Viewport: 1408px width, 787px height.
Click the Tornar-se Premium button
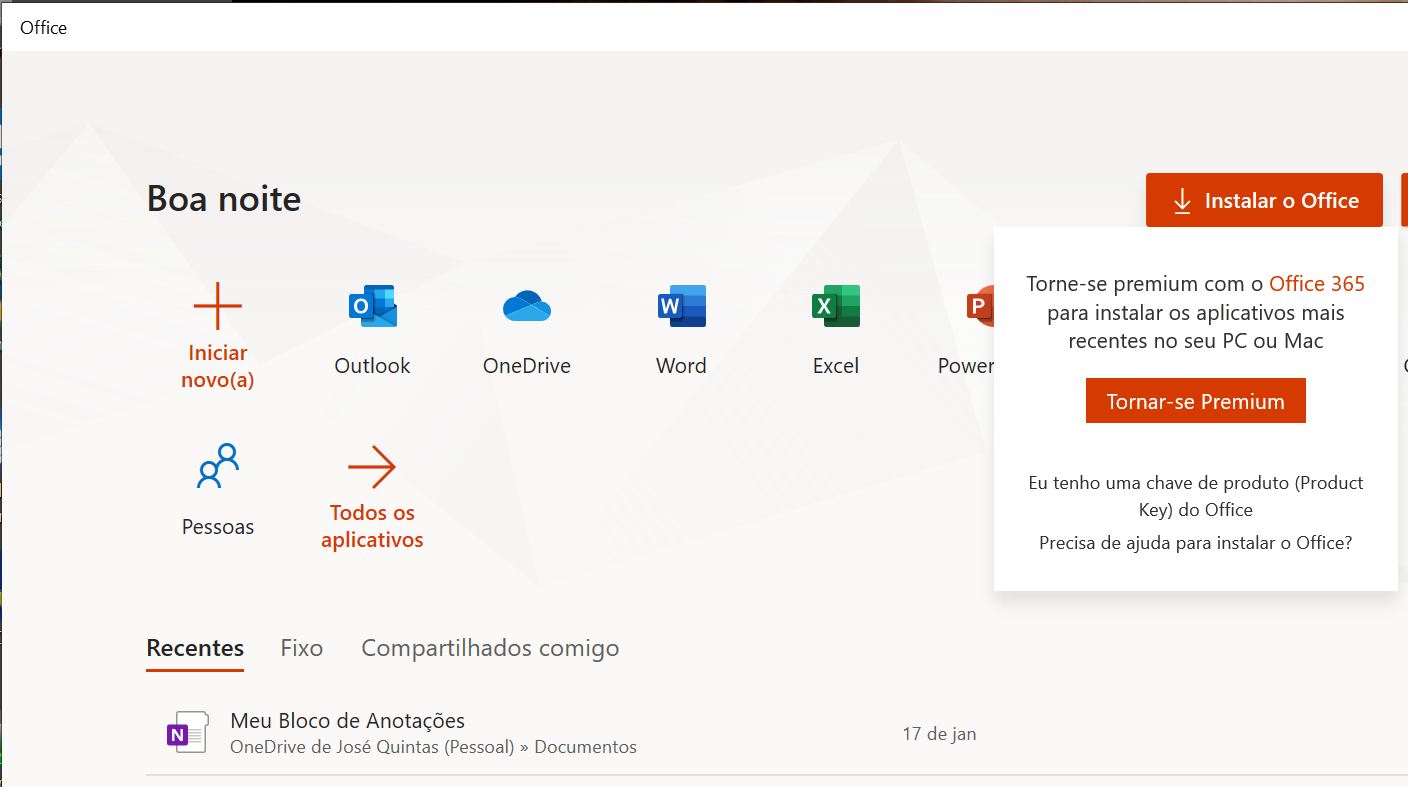(x=1196, y=401)
